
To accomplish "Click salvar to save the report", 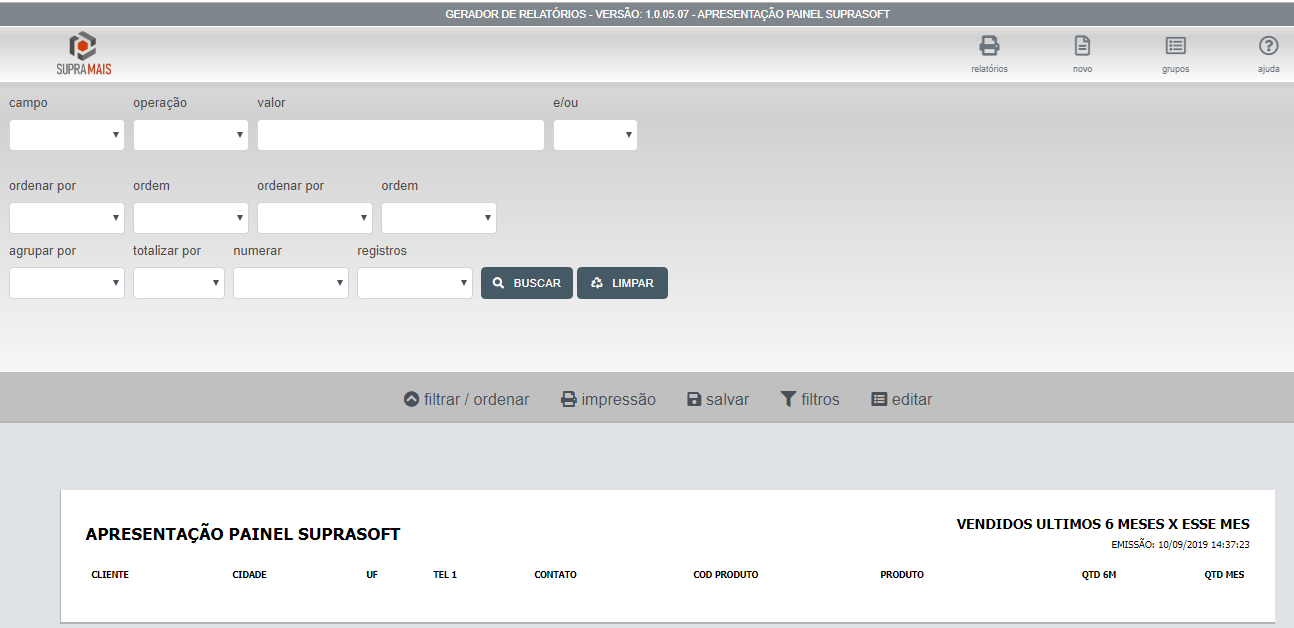I will tap(717, 400).
